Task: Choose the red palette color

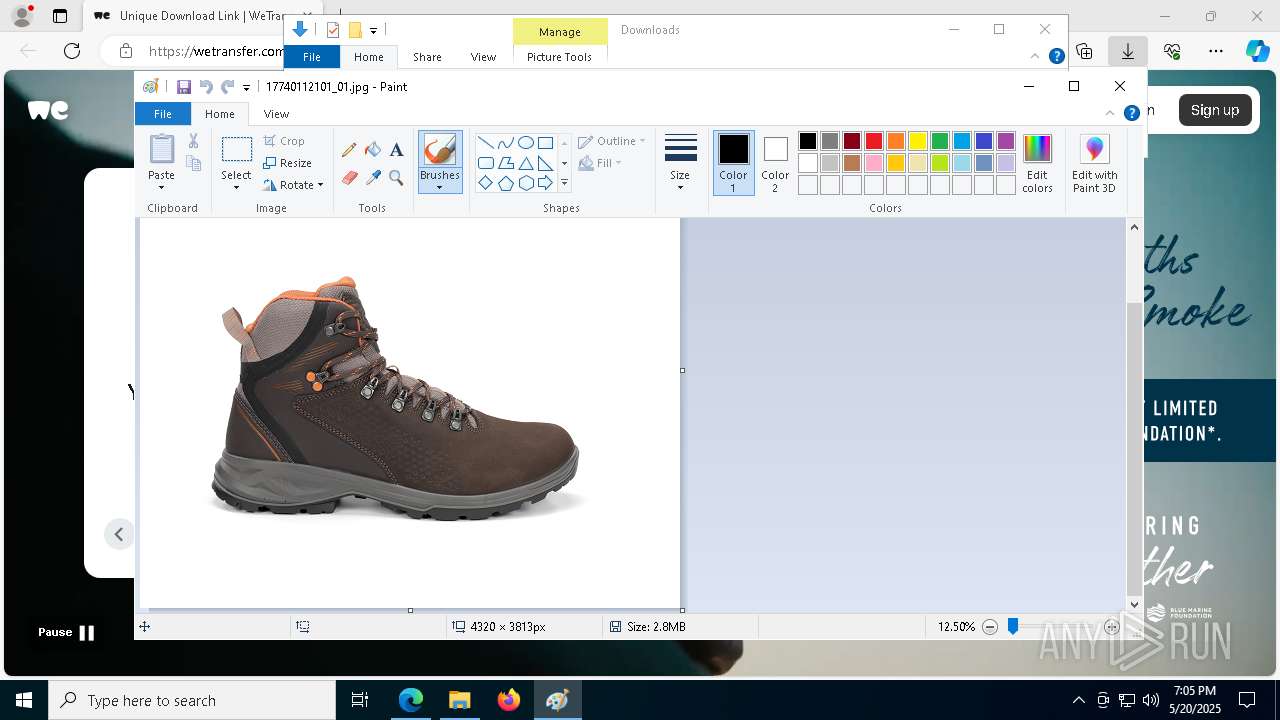Action: (874, 141)
